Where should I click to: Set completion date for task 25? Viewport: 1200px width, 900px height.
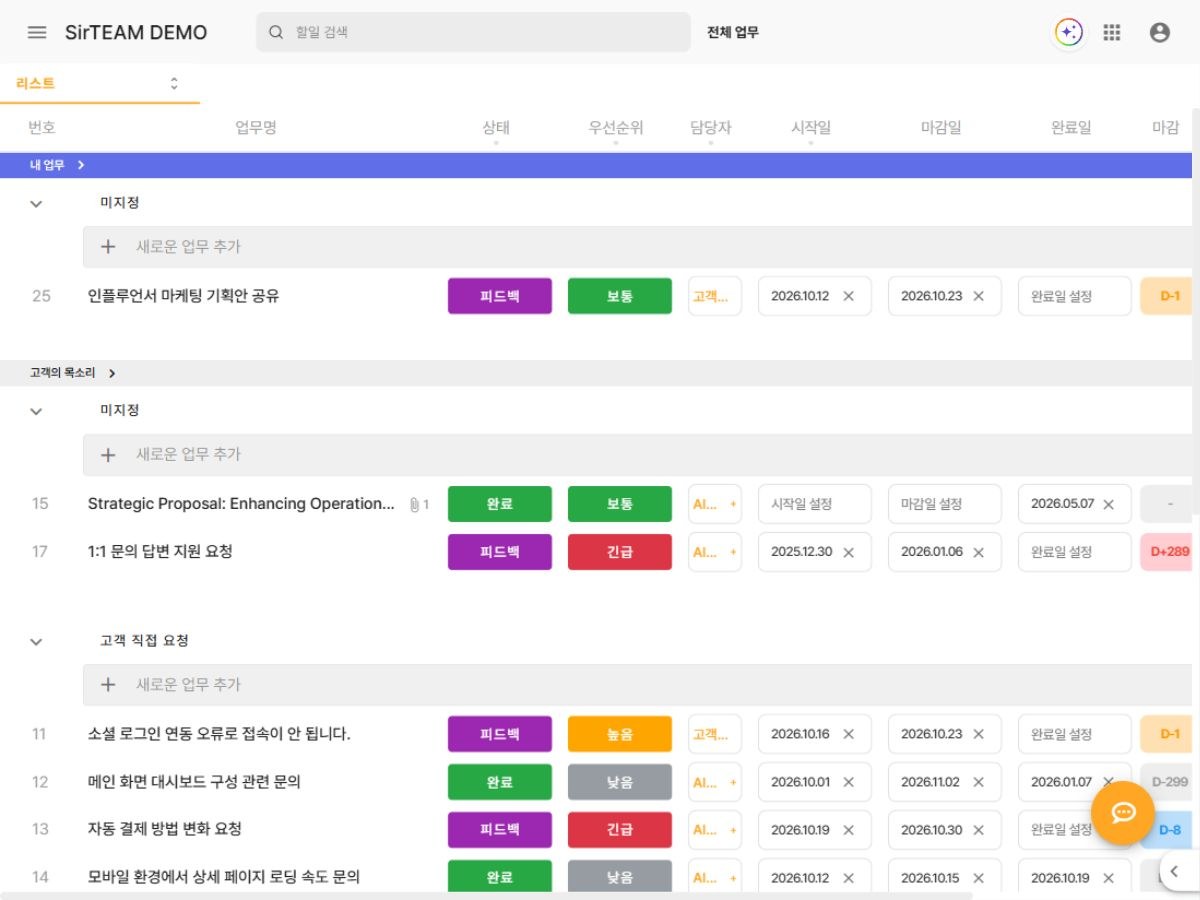tap(1075, 296)
